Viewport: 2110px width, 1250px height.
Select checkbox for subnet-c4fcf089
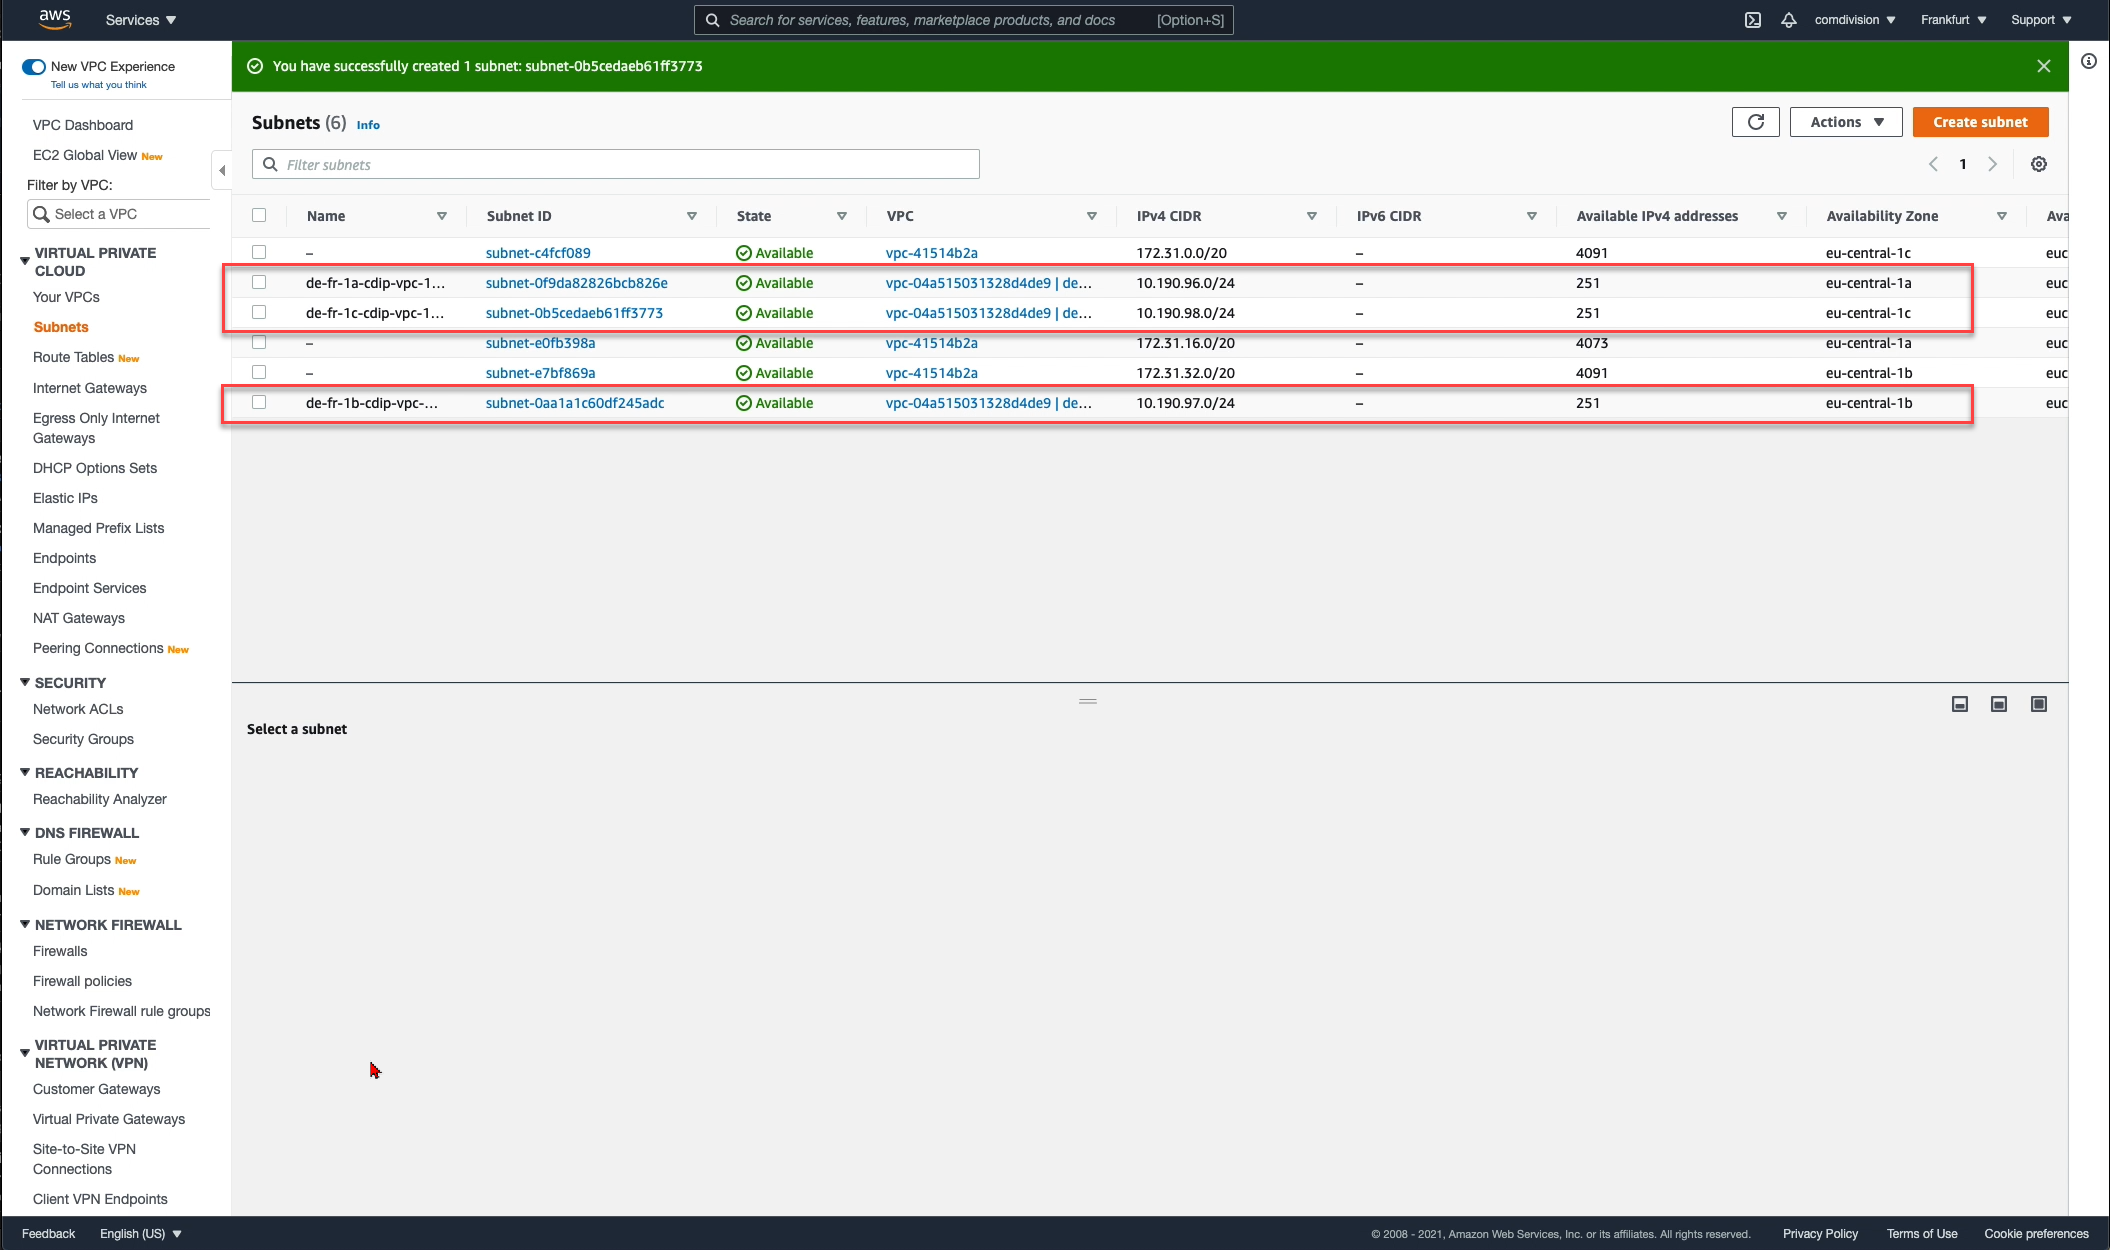coord(259,252)
